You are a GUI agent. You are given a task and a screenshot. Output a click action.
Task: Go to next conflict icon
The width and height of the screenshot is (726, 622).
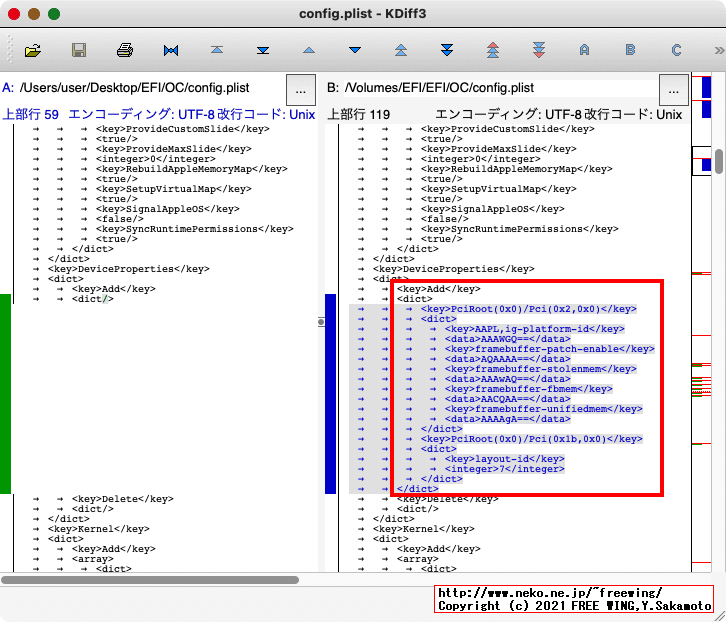point(447,50)
